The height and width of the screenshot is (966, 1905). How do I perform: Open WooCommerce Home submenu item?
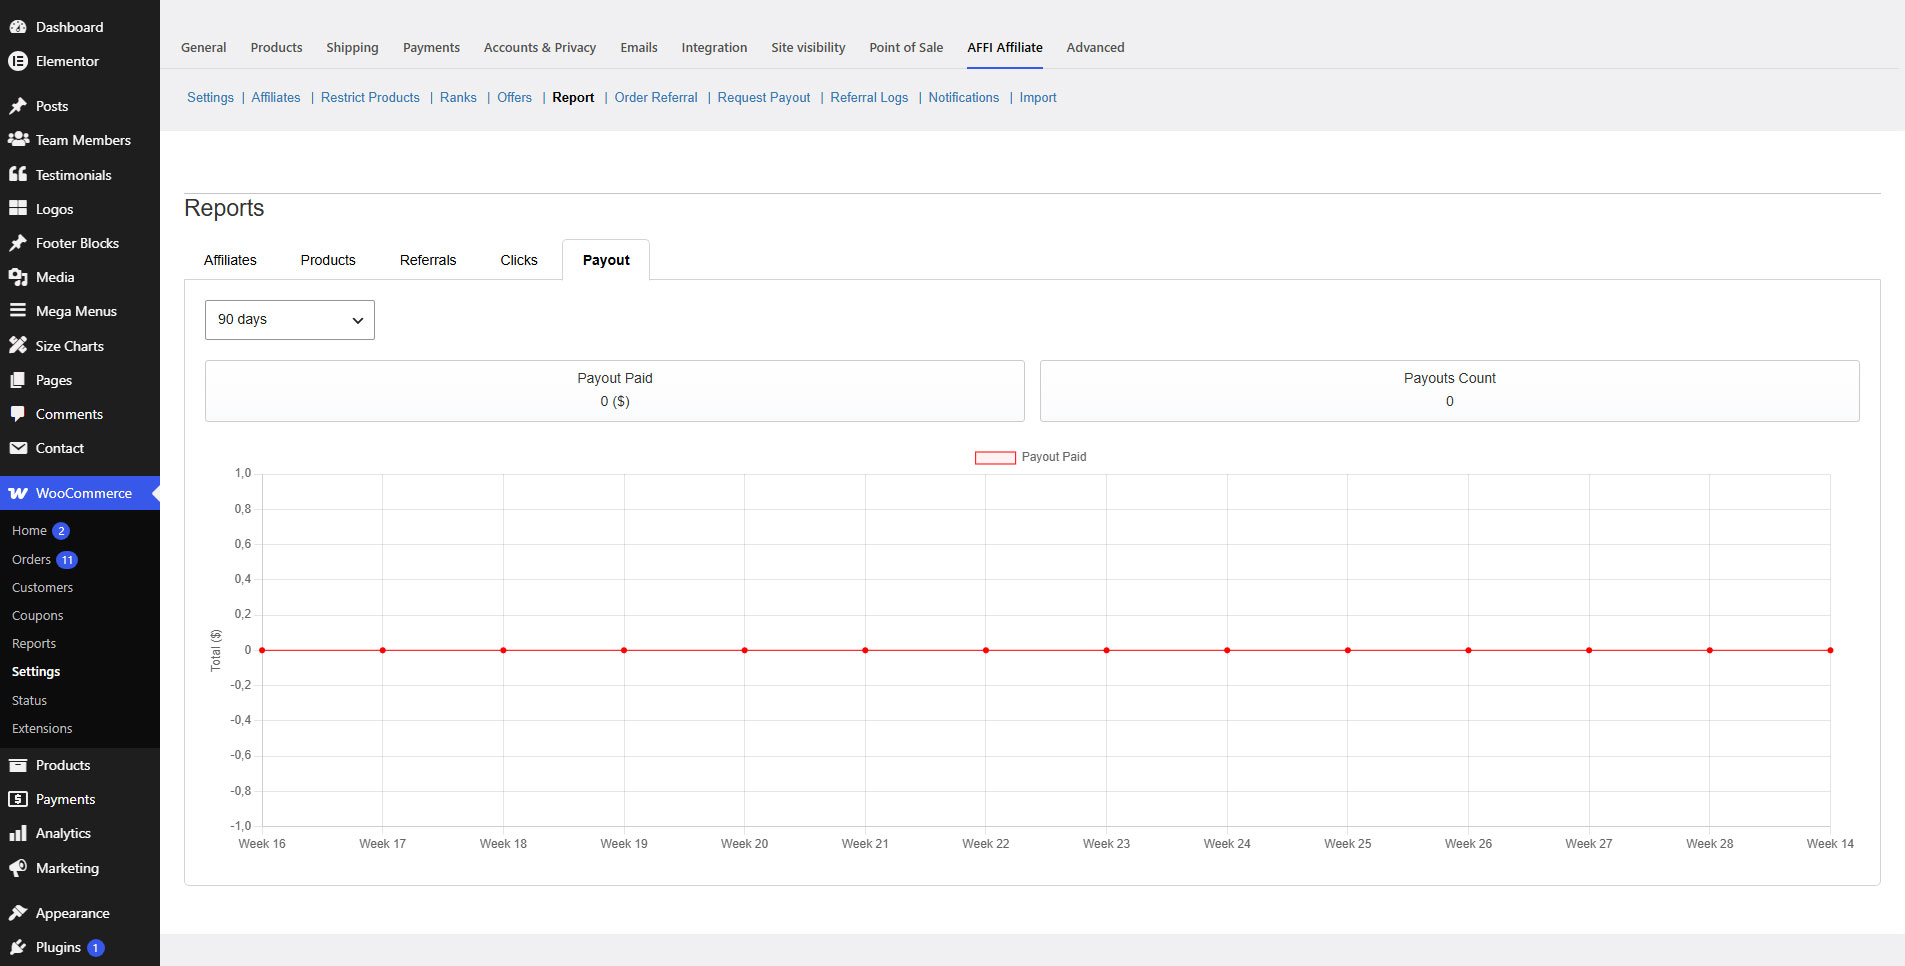click(x=29, y=531)
